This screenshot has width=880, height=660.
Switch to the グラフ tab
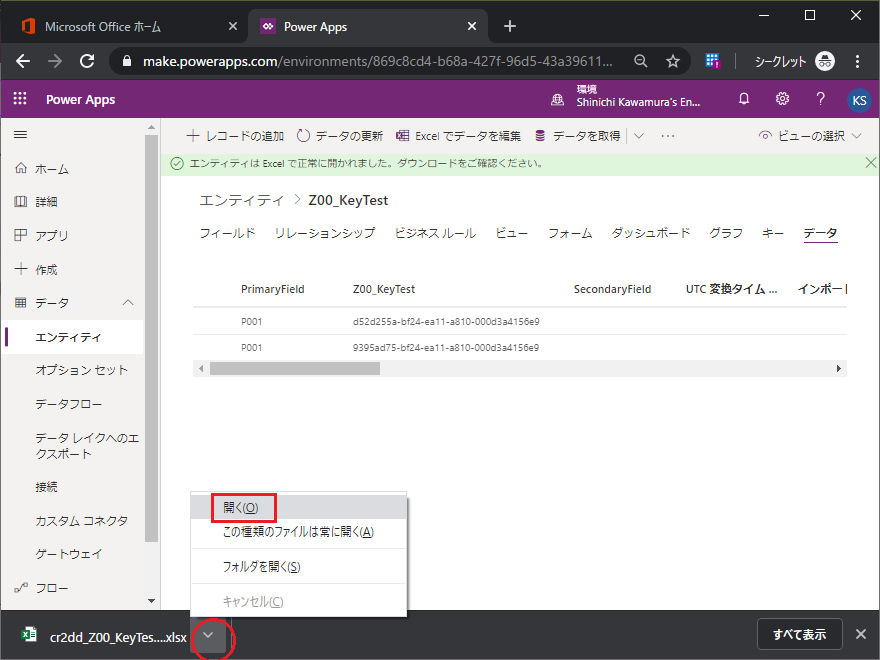(726, 233)
